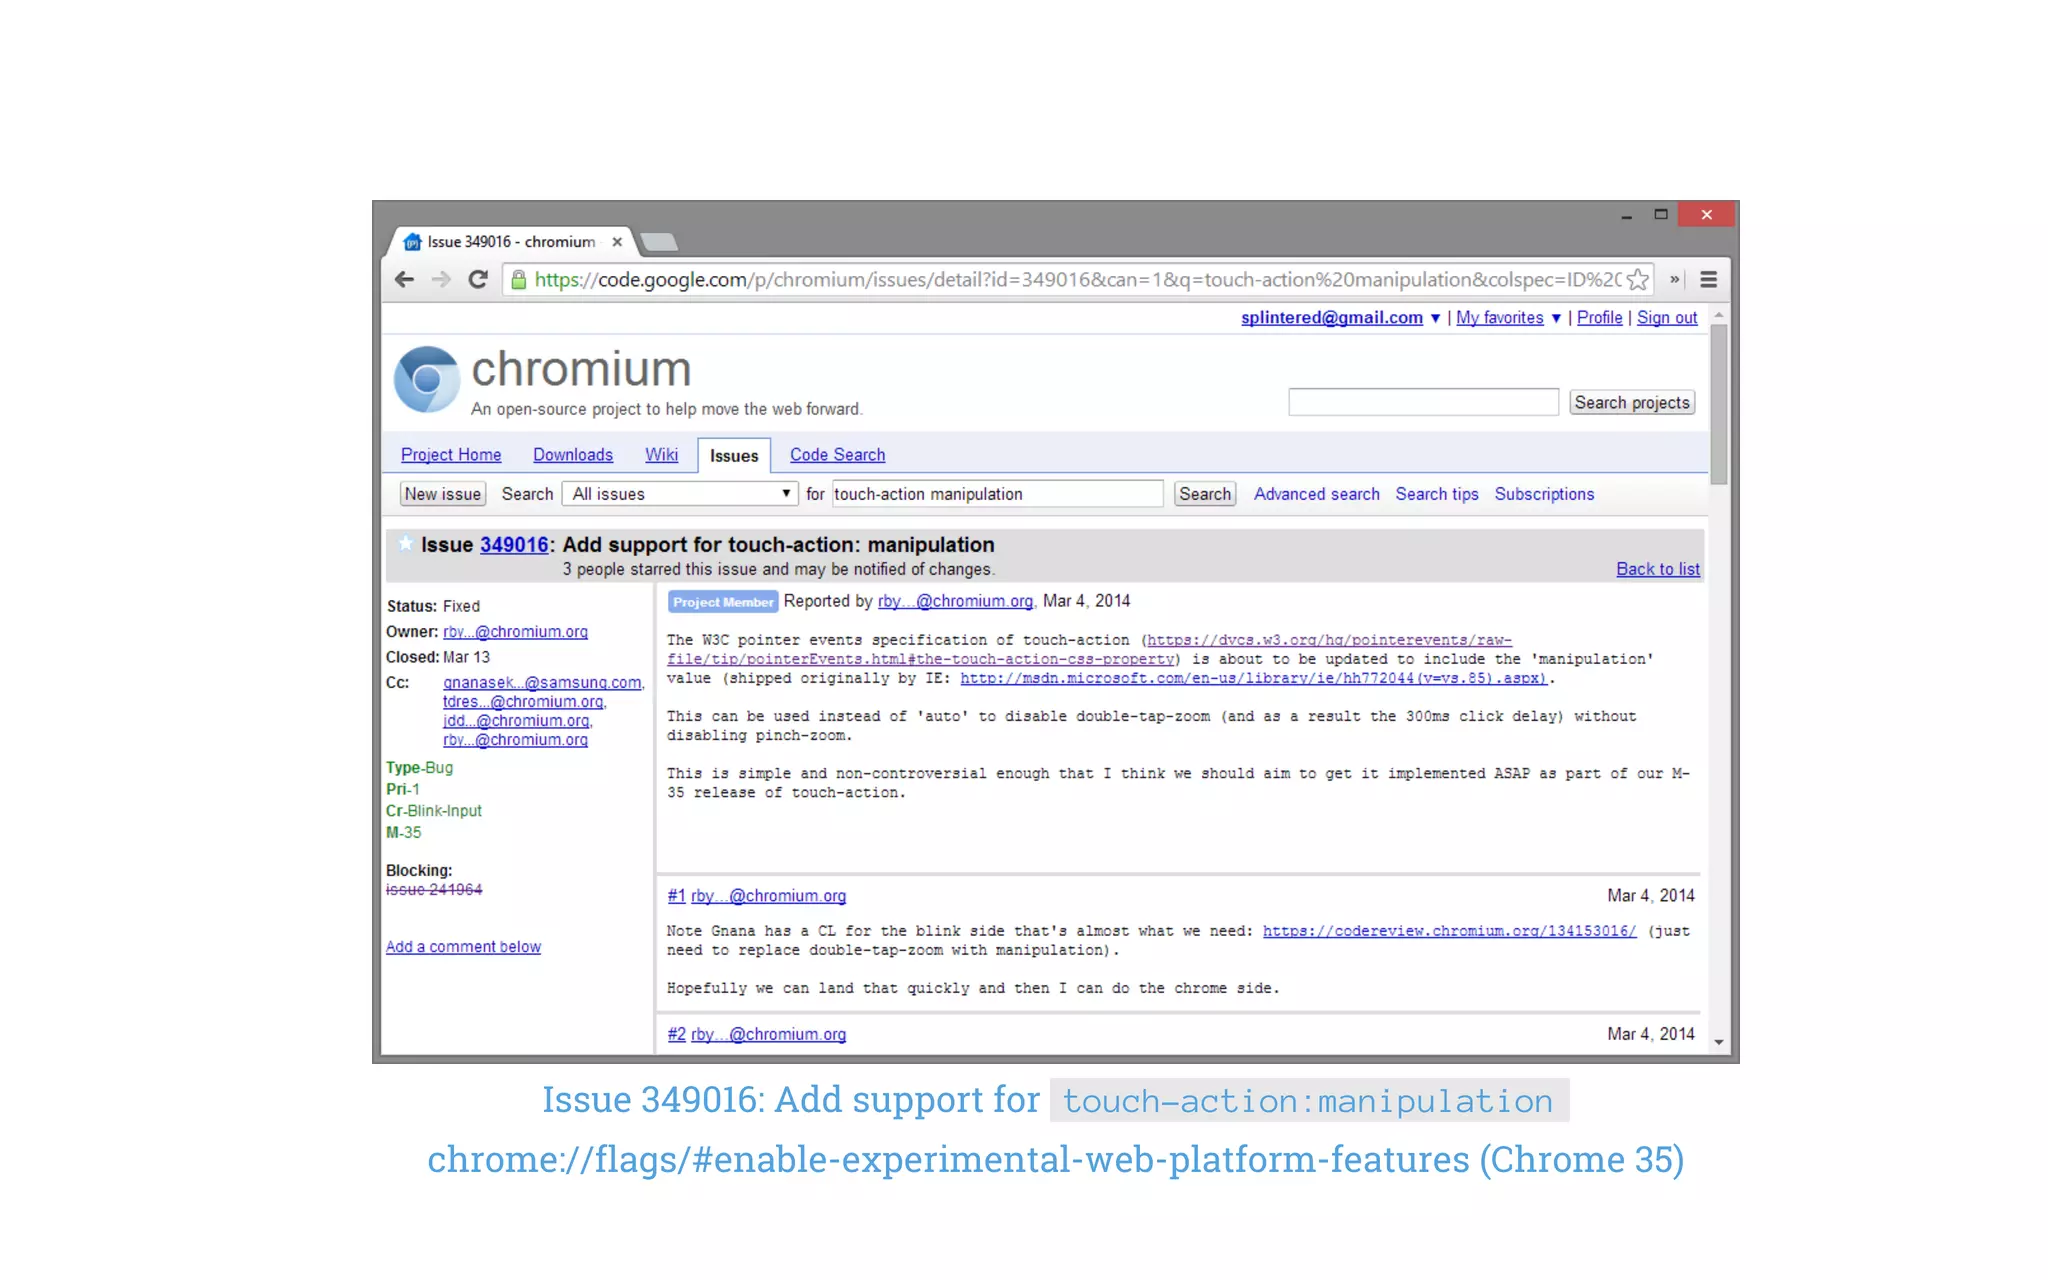This screenshot has width=2048, height=1280.
Task: Open the Chrome hamburger menu
Action: [x=1709, y=280]
